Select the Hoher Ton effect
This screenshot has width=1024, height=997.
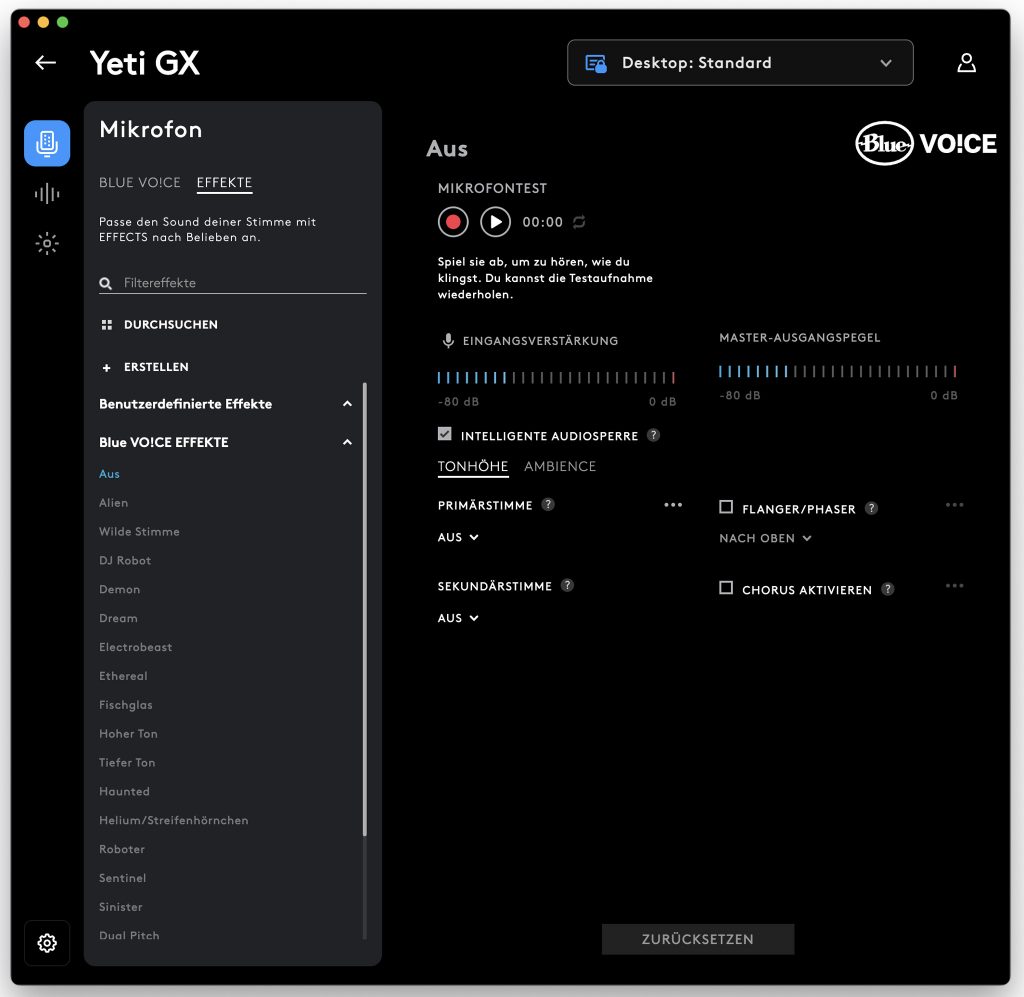point(129,734)
